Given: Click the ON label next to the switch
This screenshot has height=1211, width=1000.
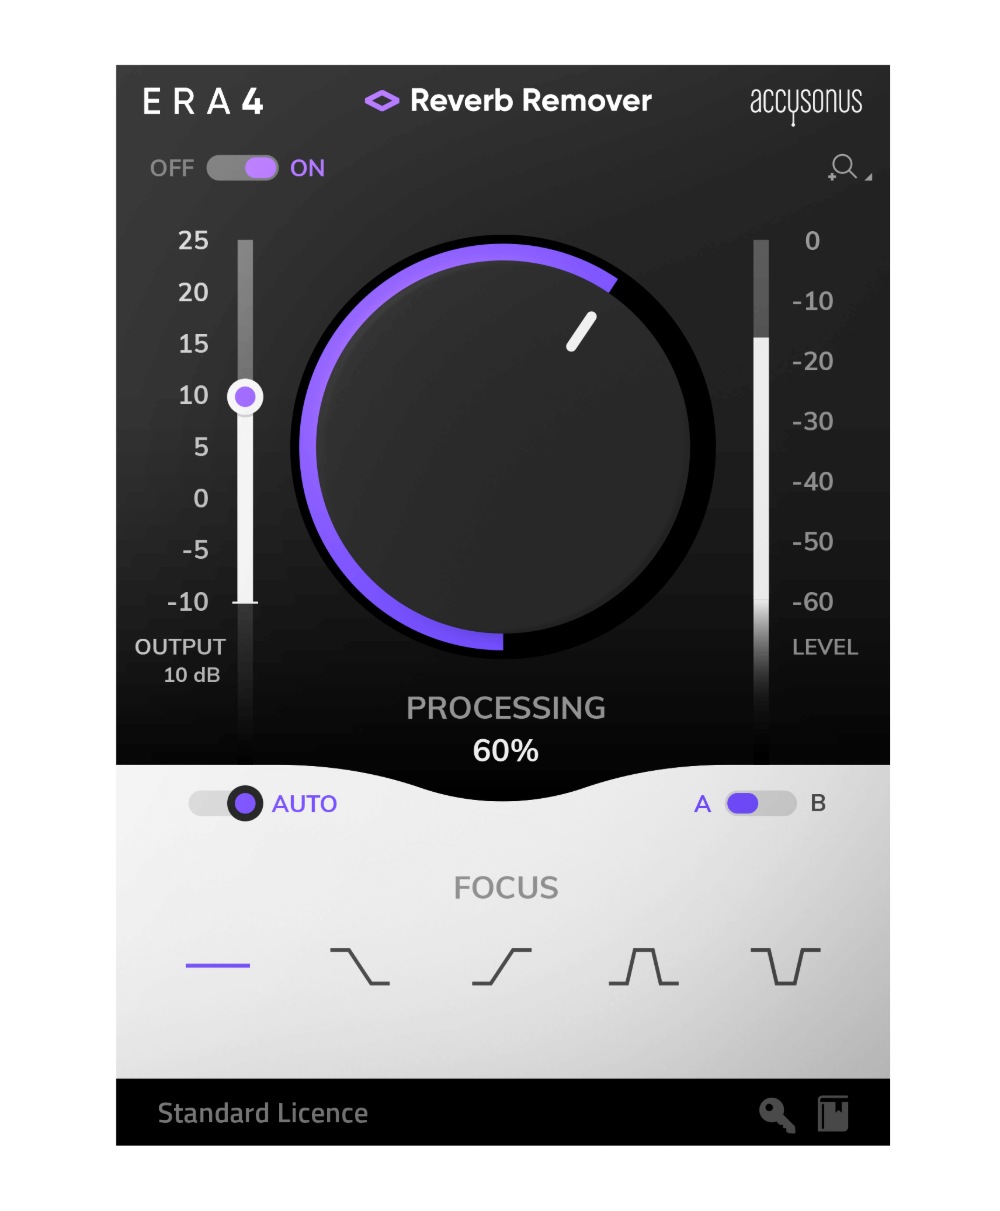Looking at the screenshot, I should click(x=308, y=168).
